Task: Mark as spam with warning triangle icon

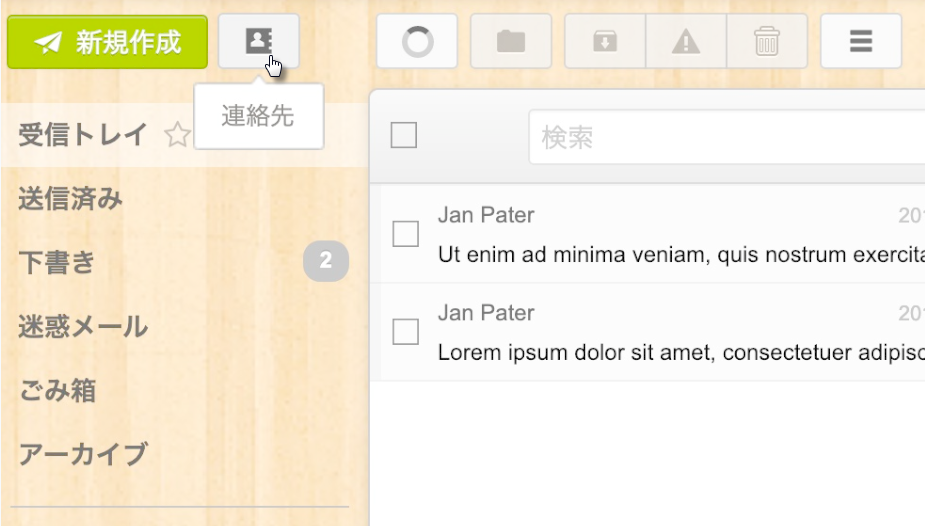Action: tap(686, 41)
